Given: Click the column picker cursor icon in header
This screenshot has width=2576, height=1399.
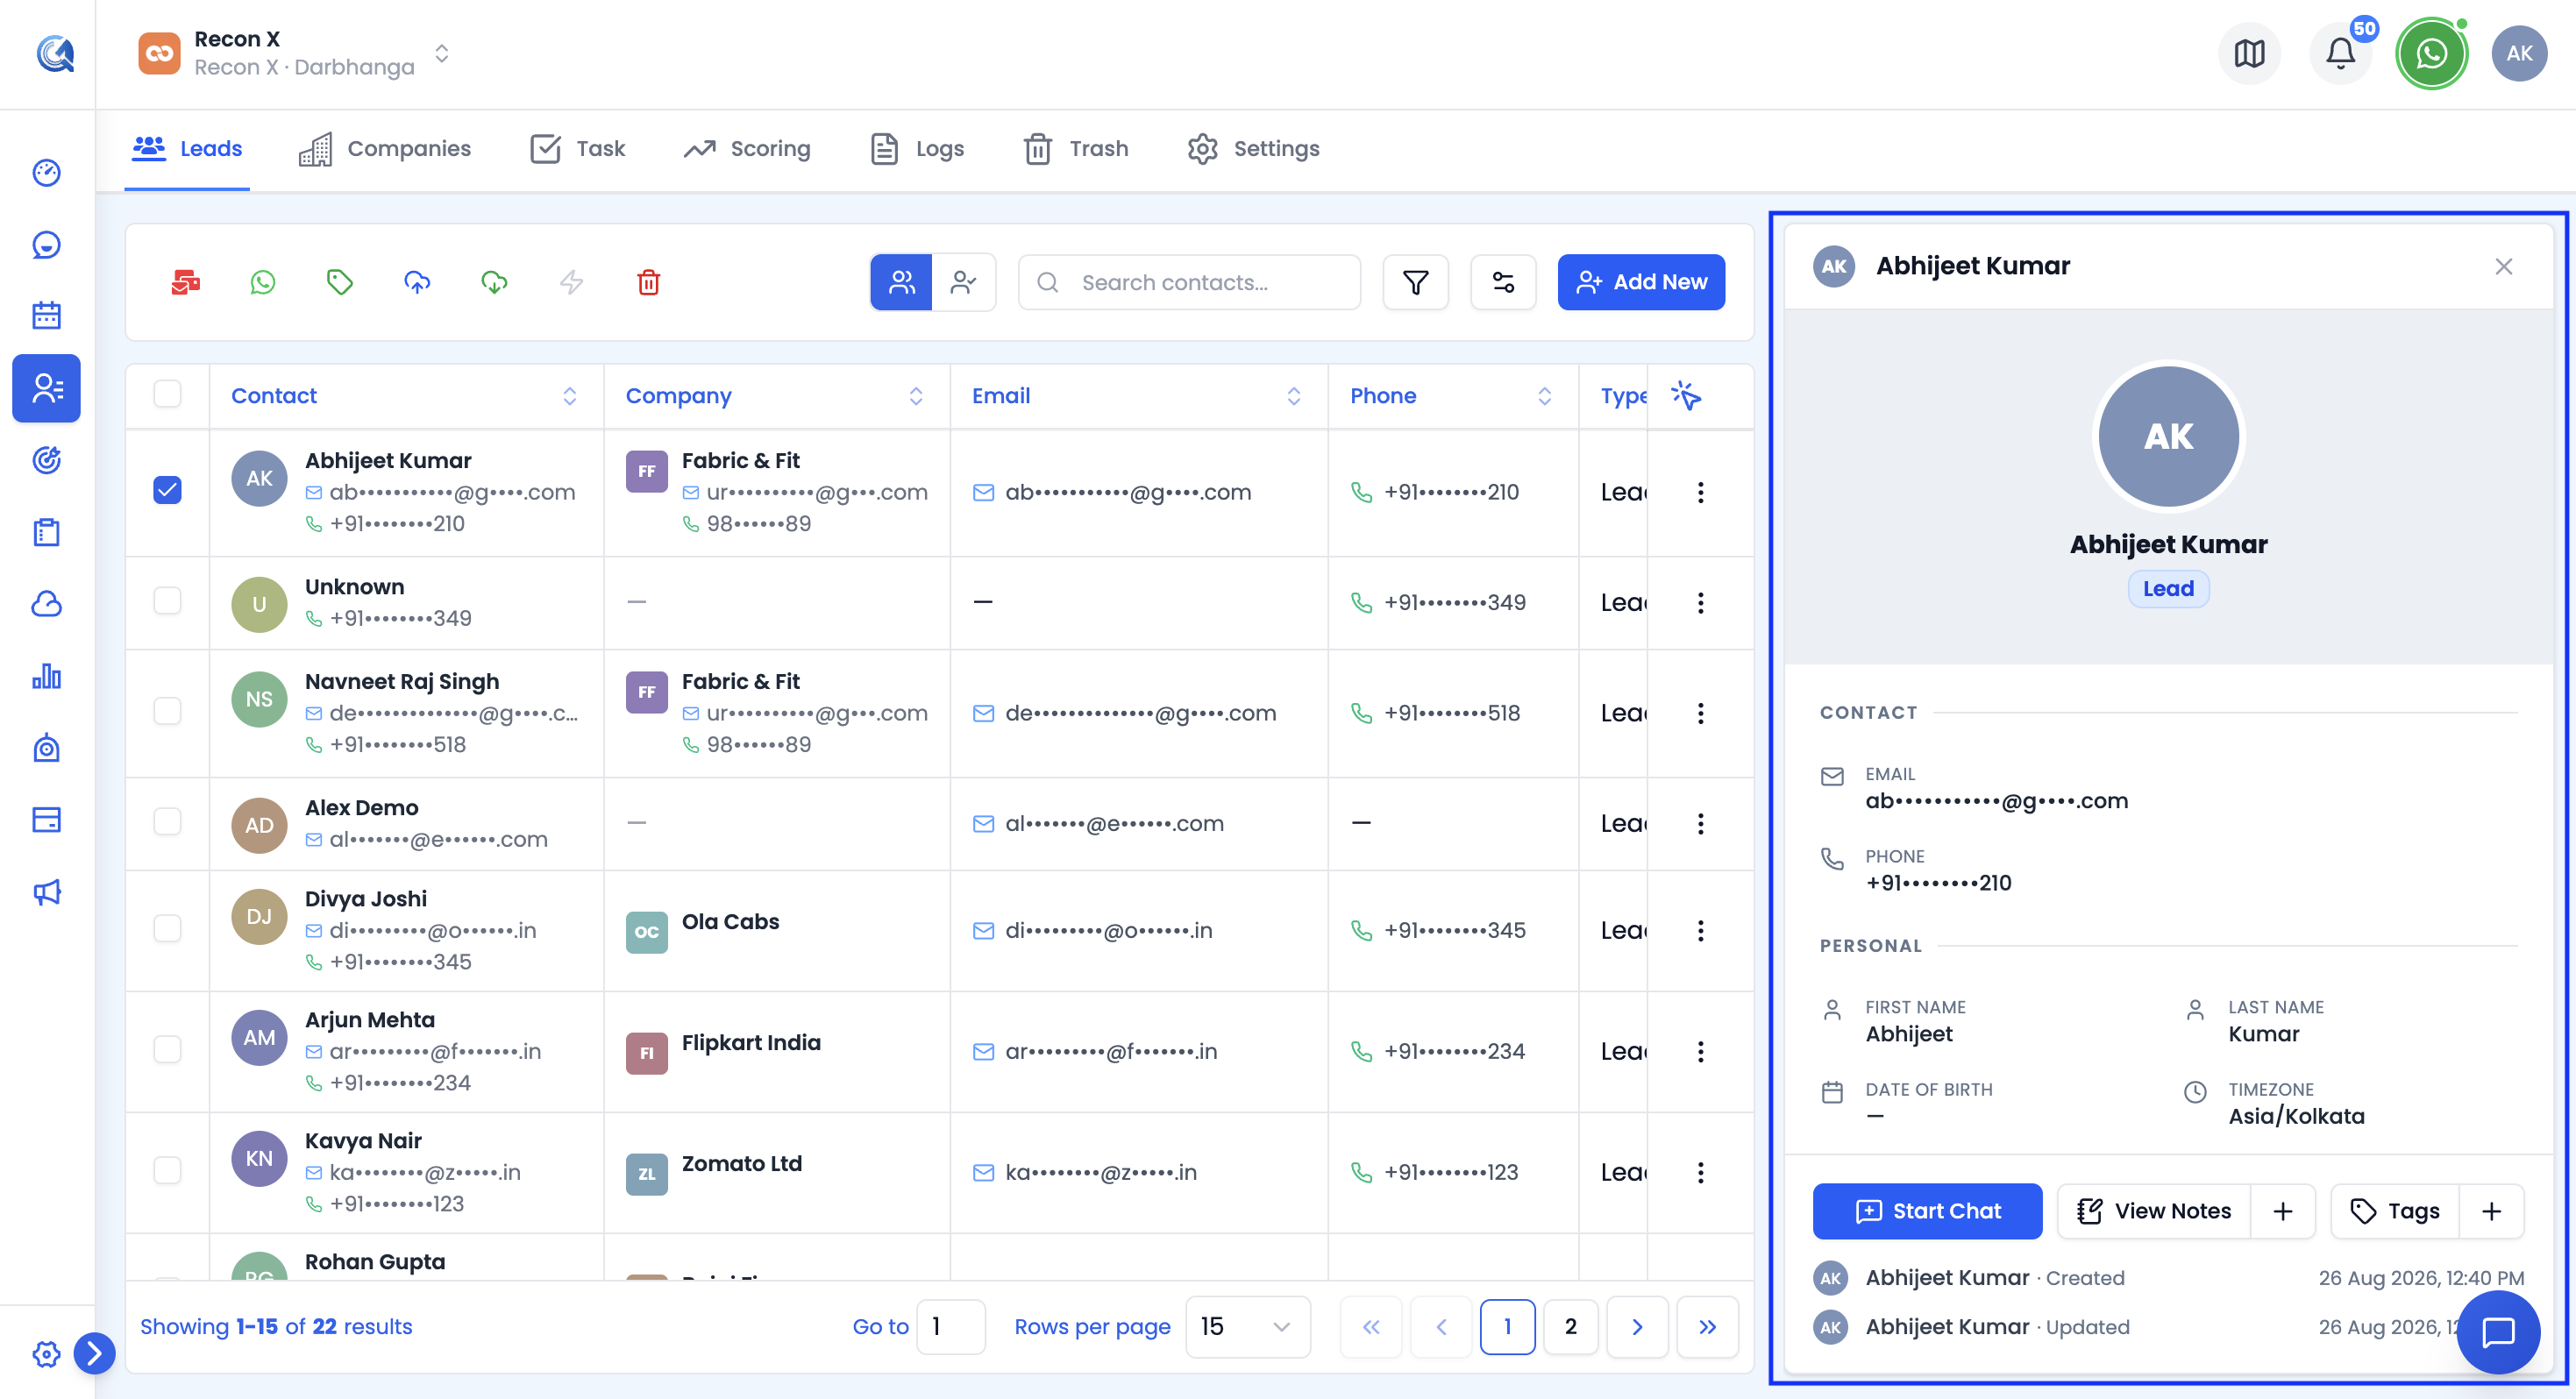Looking at the screenshot, I should coord(1686,396).
